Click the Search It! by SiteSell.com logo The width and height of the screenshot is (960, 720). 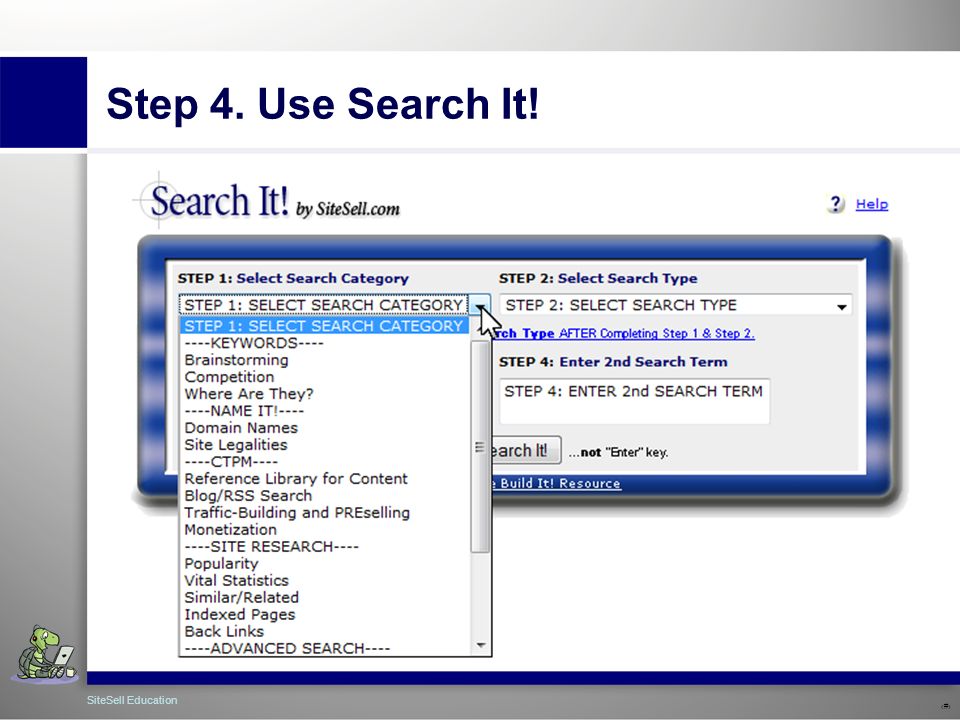[268, 201]
